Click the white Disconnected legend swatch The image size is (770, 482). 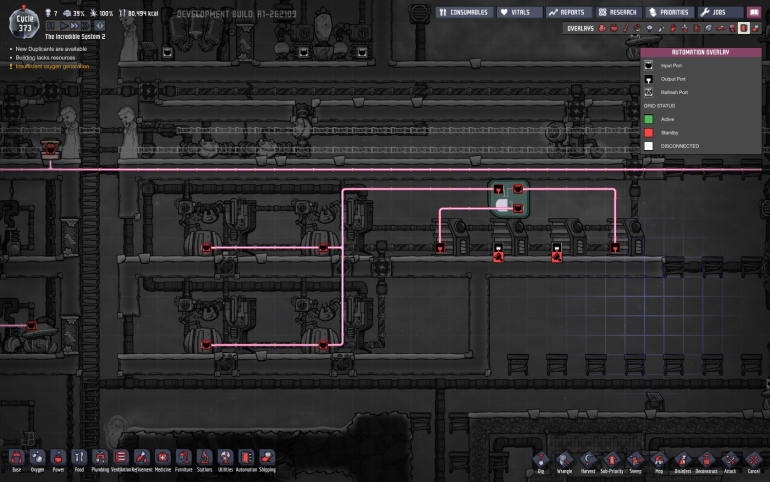point(649,146)
